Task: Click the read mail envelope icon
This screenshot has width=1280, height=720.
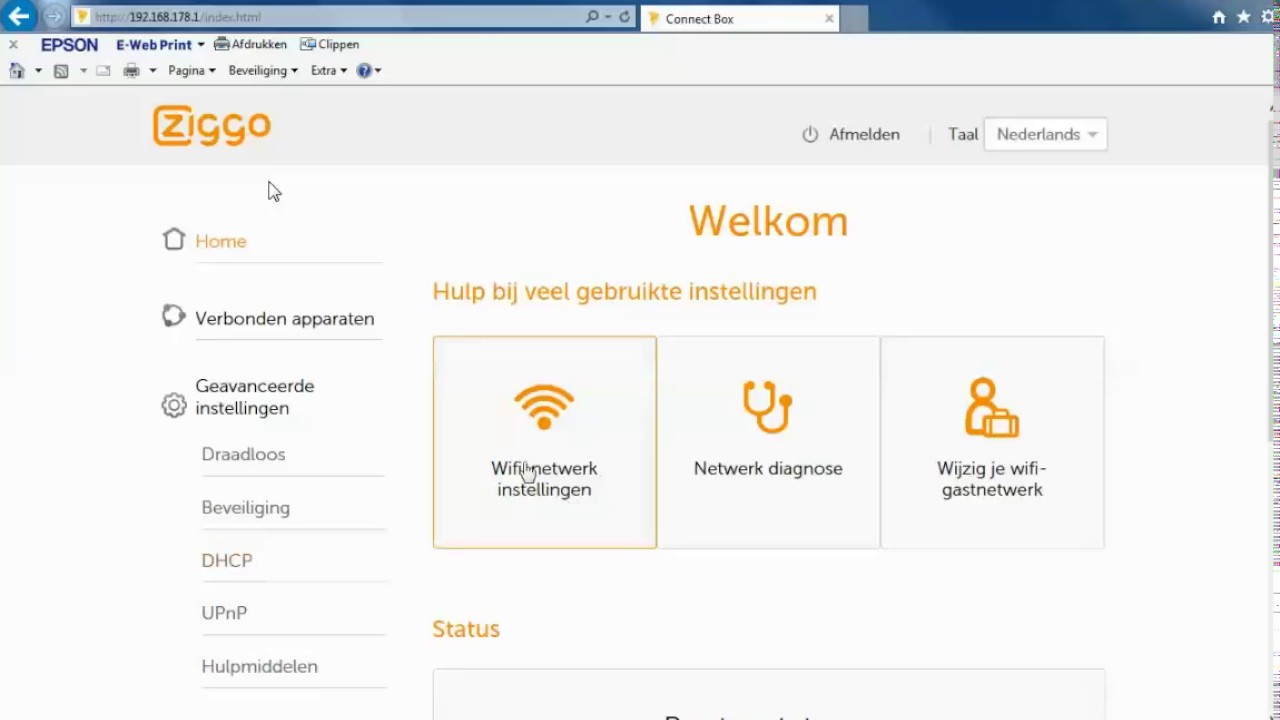Action: (x=103, y=71)
